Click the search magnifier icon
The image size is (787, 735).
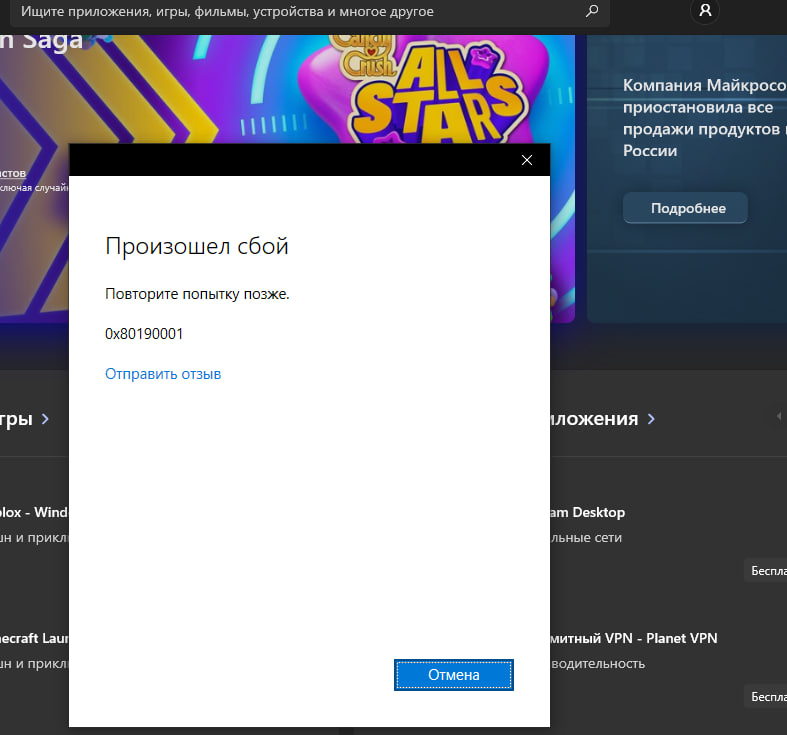(x=592, y=11)
